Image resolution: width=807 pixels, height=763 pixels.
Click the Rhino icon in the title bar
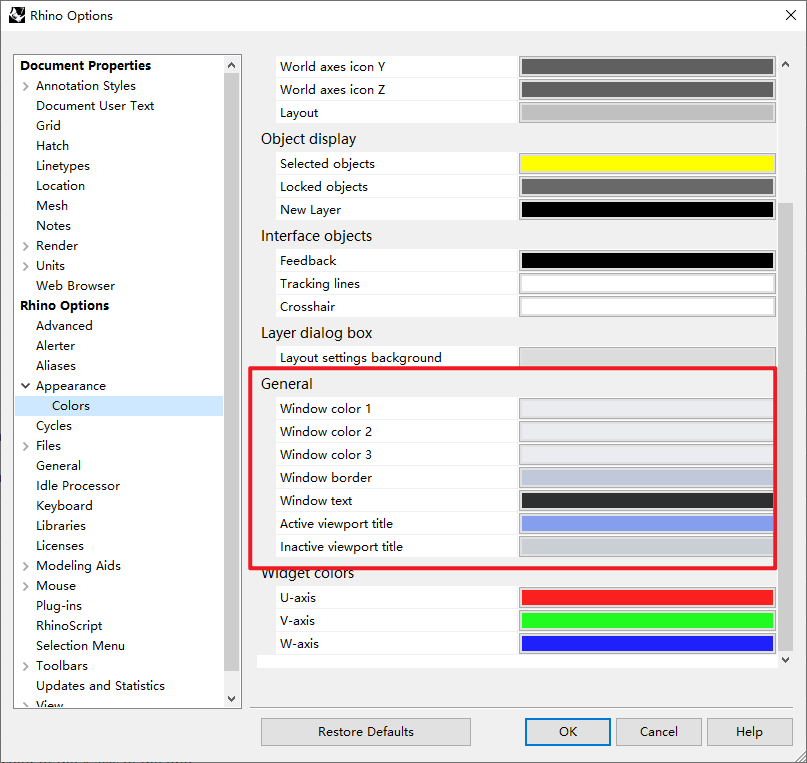point(15,15)
